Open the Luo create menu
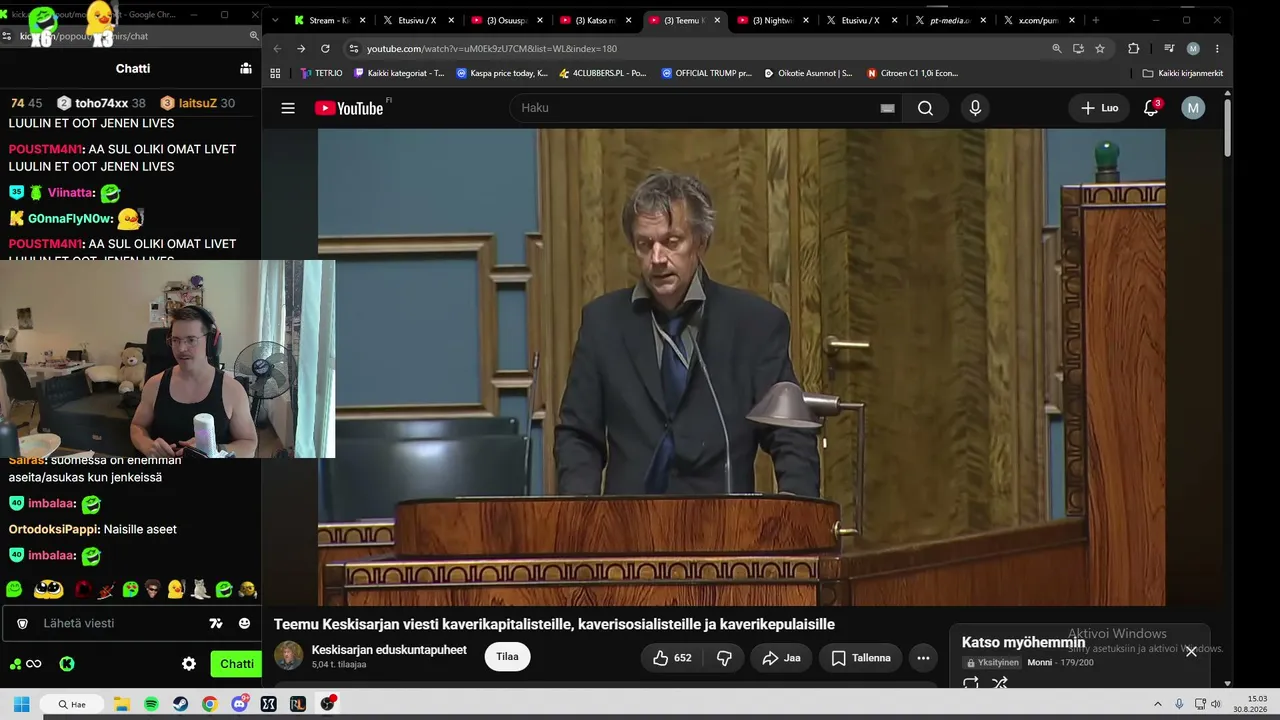Screen dimensions: 1280x720 pos(1099,108)
